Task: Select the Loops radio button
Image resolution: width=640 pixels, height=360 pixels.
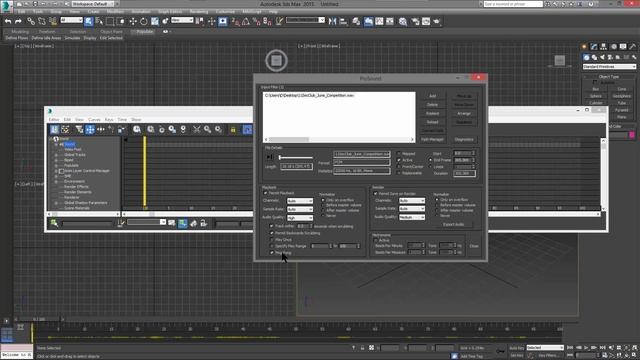Action: [430, 167]
